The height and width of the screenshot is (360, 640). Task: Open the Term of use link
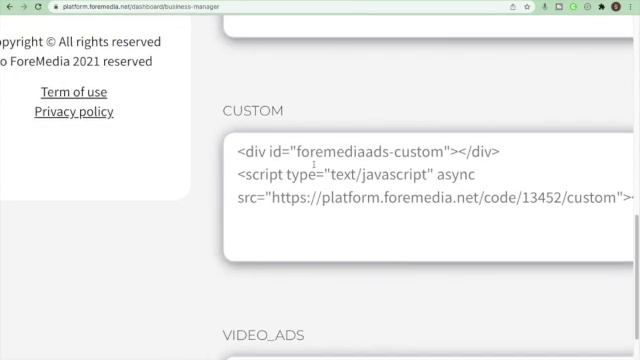74,92
